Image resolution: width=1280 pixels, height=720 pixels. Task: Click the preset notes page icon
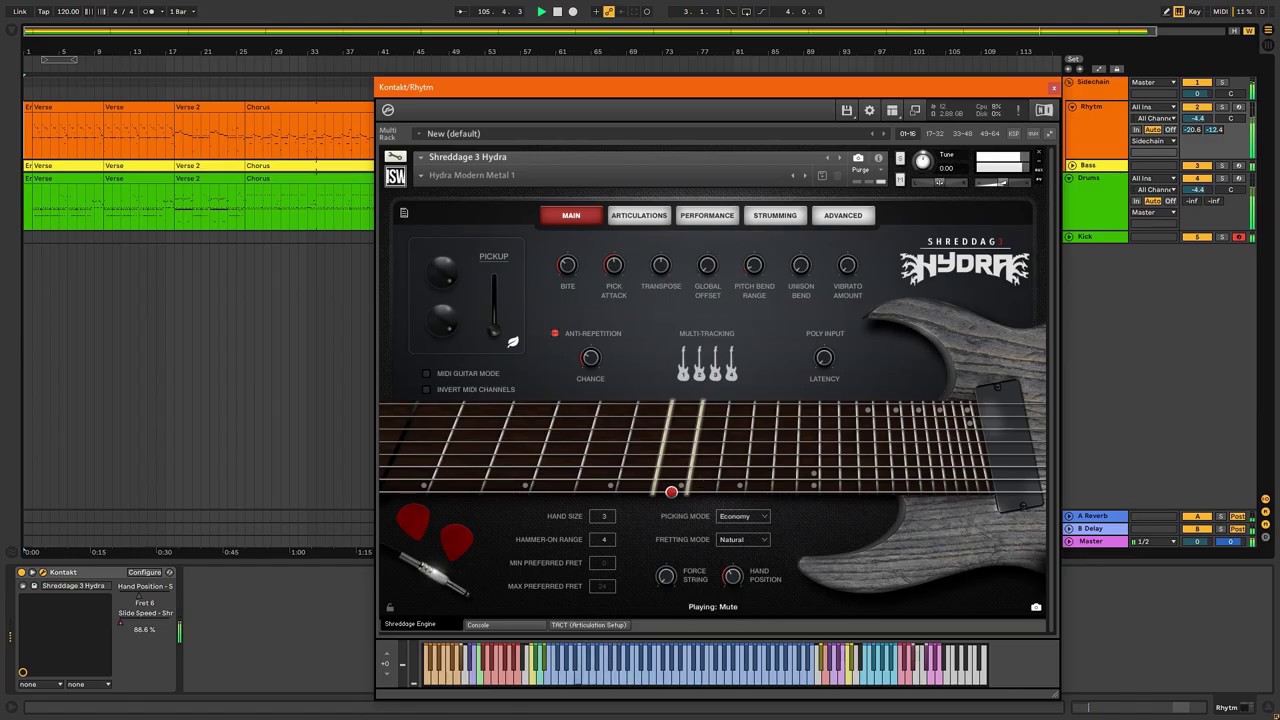point(404,212)
